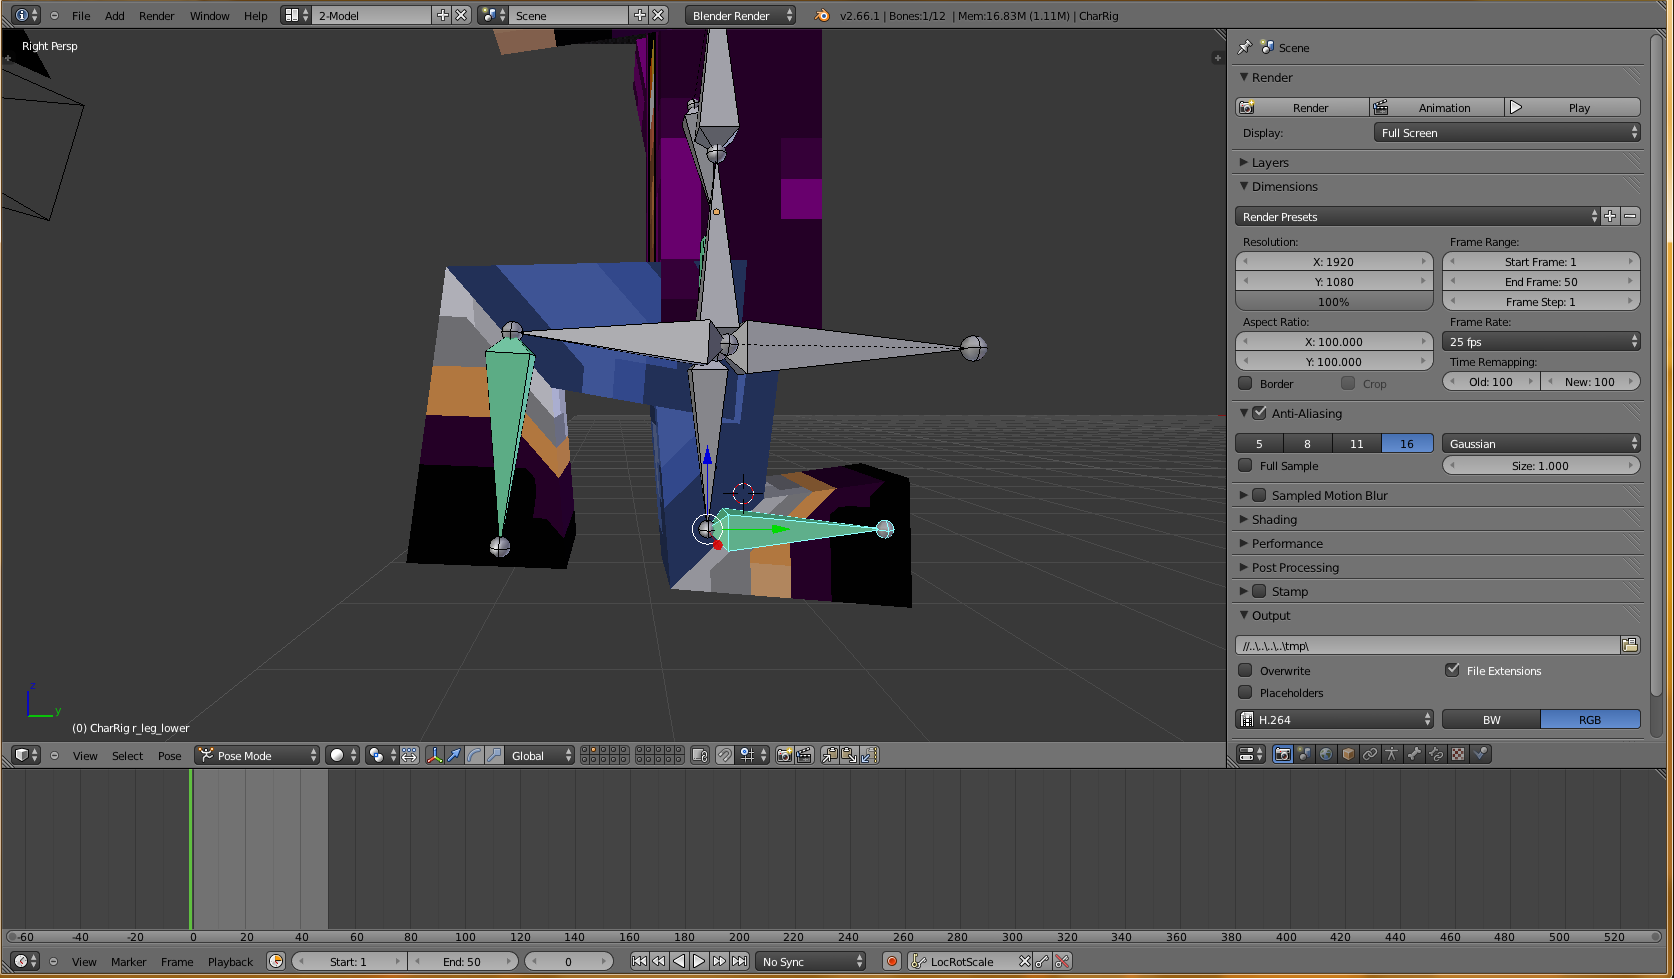The width and height of the screenshot is (1674, 979).
Task: Click the Animation render button
Action: [x=1435, y=107]
